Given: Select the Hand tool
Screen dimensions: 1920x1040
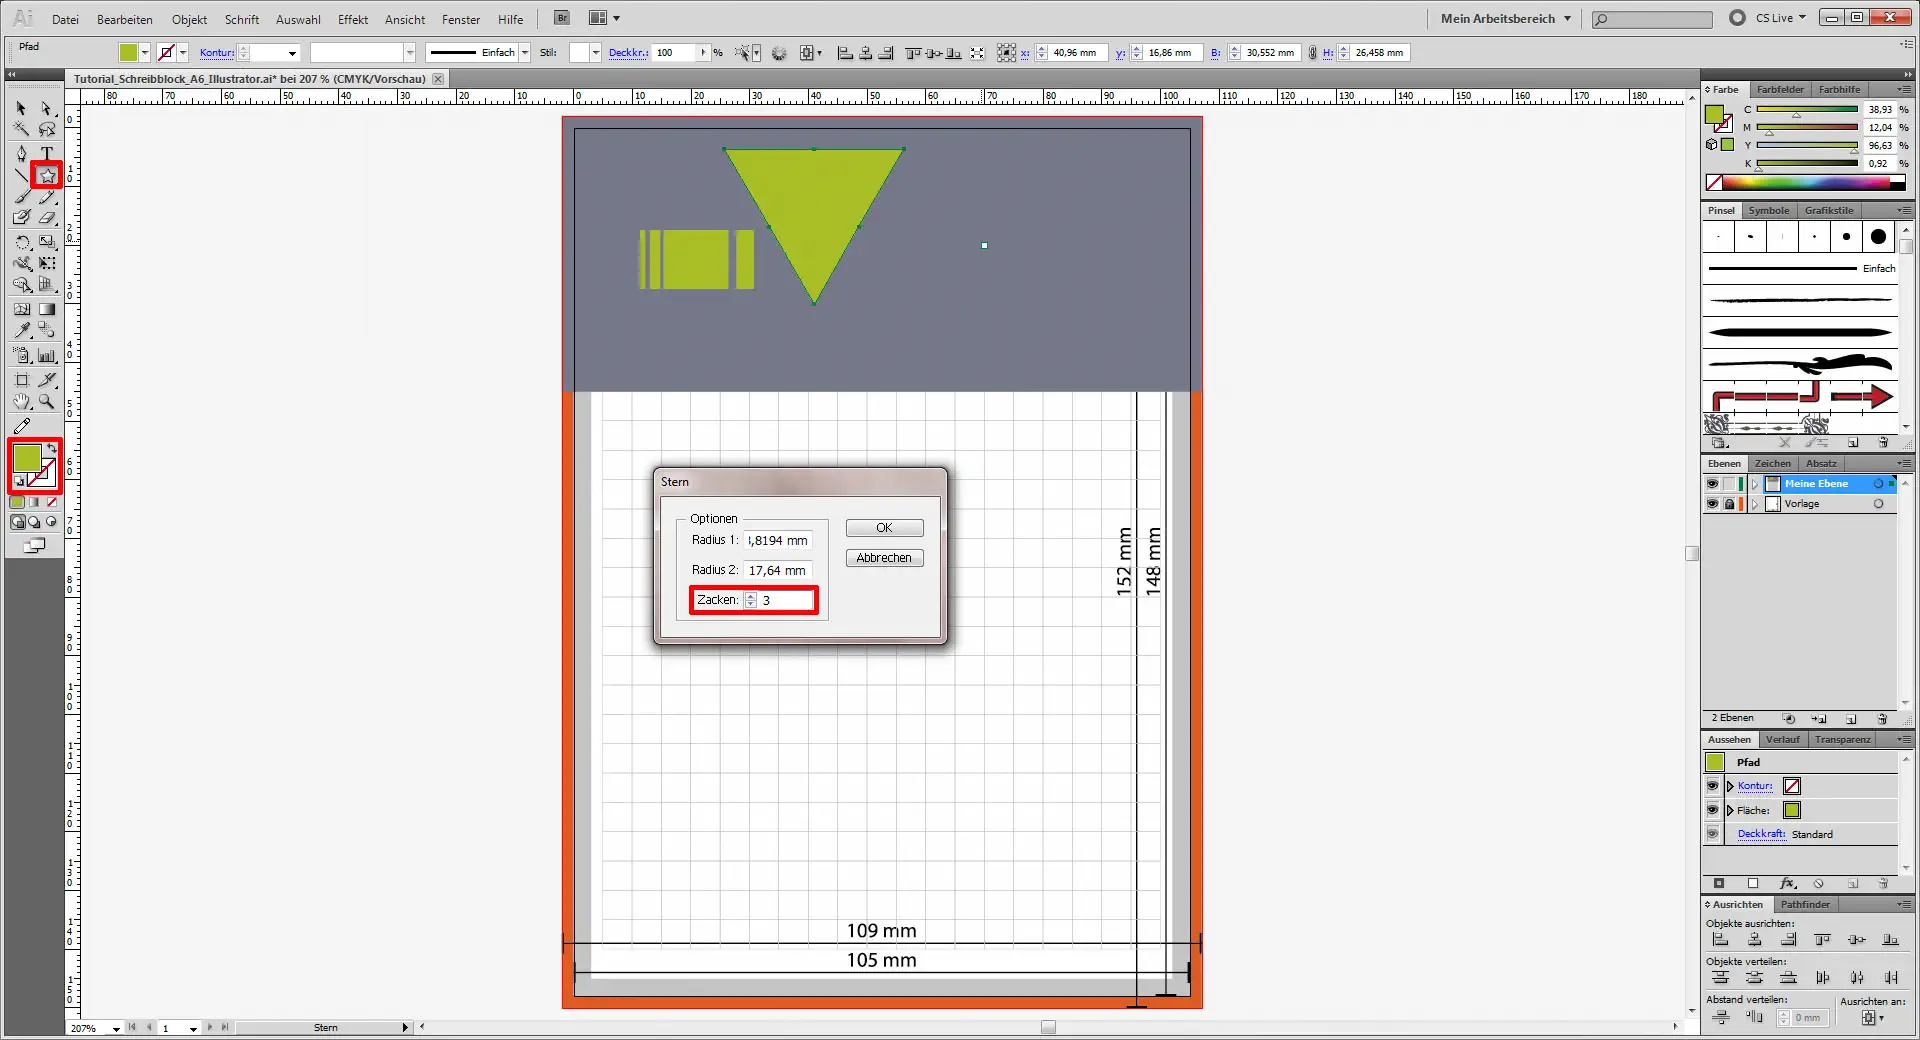Looking at the screenshot, I should [21, 401].
